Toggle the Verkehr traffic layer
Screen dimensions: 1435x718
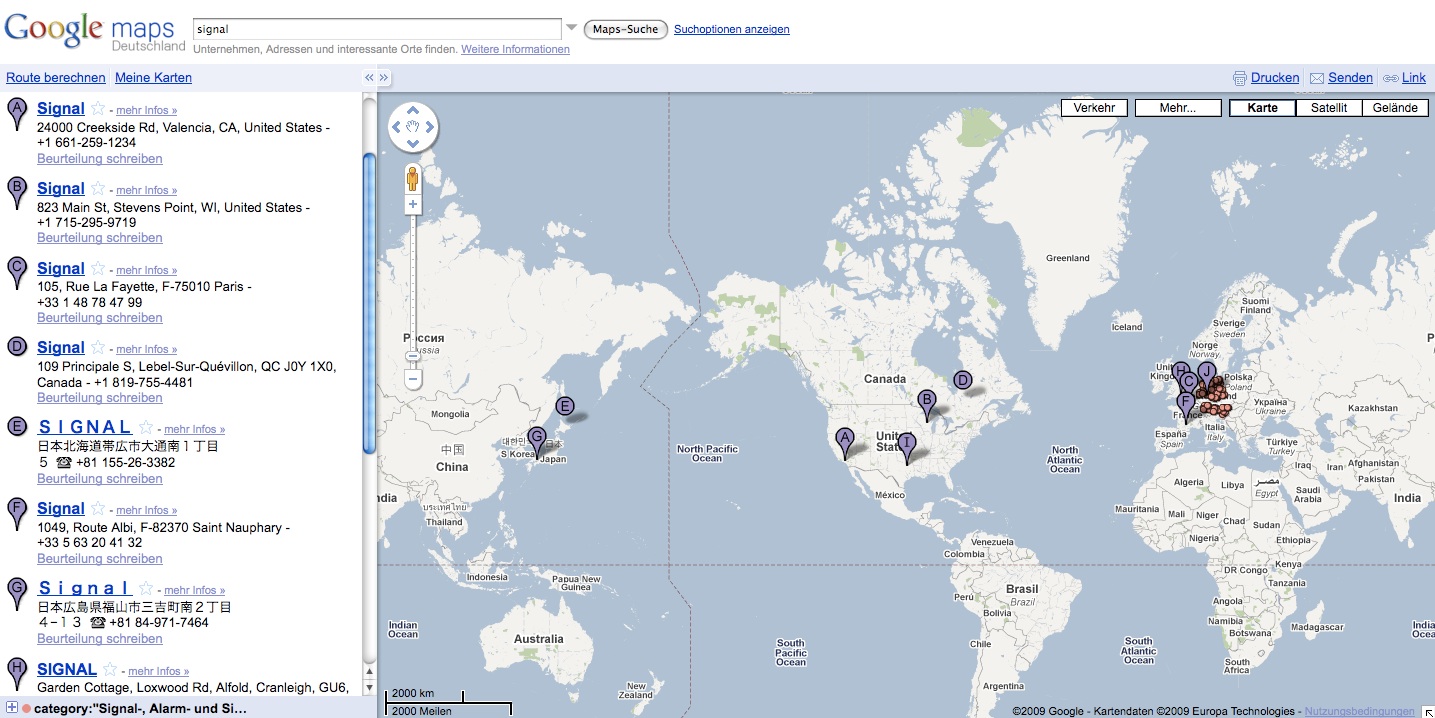click(x=1094, y=108)
